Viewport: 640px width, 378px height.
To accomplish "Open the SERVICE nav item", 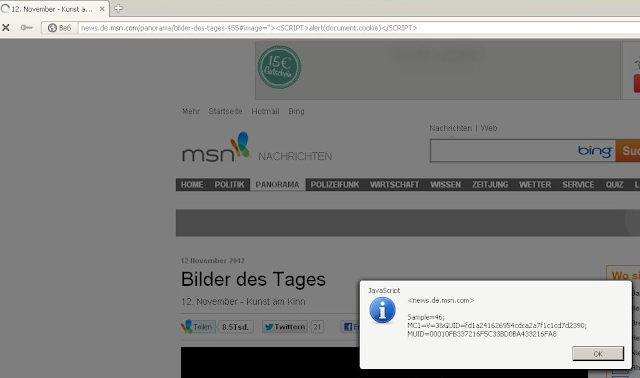I will click(578, 185).
